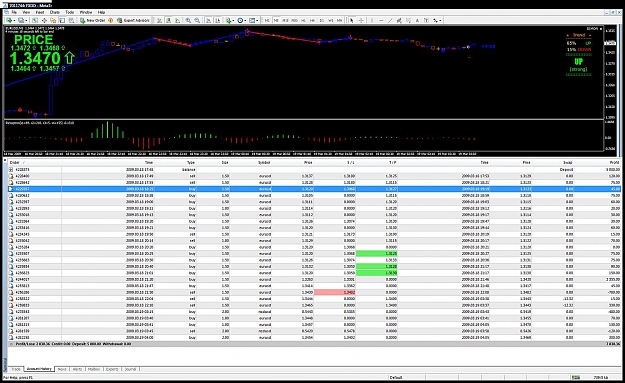Image resolution: width=625 pixels, height=383 pixels.
Task: Switch chart to Bar Chart style
Action: [x=159, y=20]
